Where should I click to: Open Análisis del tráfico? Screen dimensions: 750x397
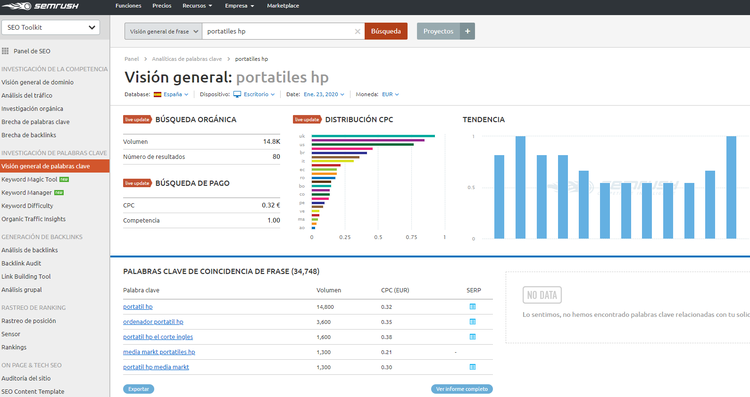click(27, 95)
